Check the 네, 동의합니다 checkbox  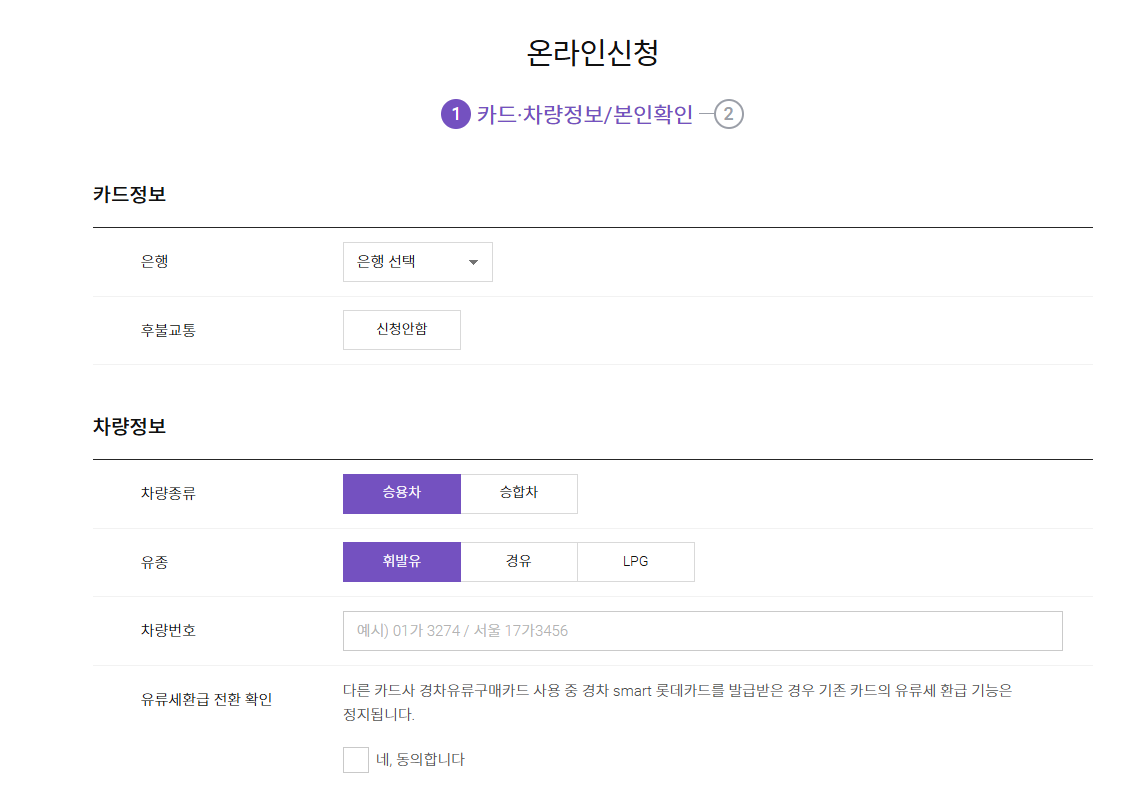[x=355, y=760]
